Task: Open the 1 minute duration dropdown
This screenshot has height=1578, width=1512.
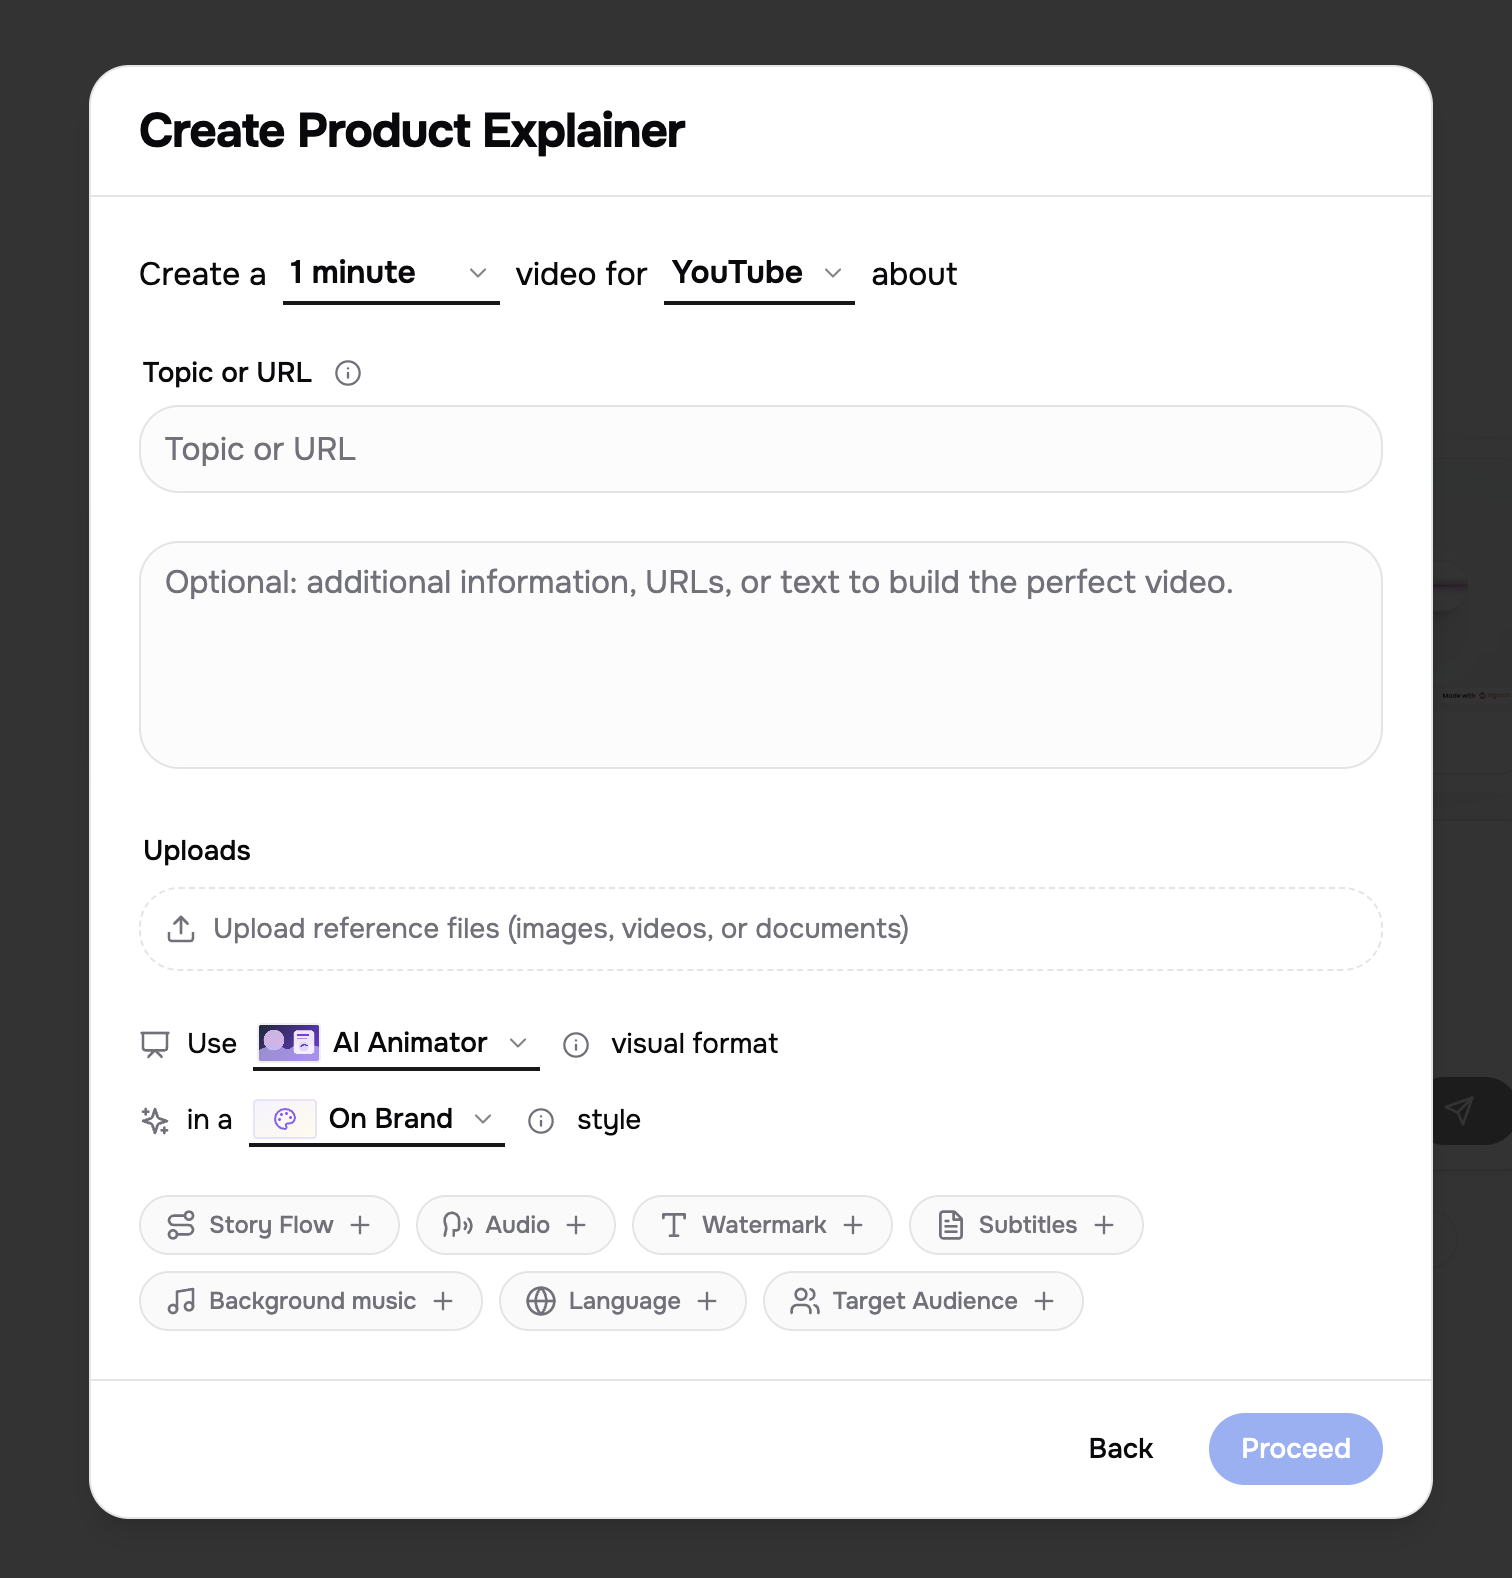Action: [390, 273]
